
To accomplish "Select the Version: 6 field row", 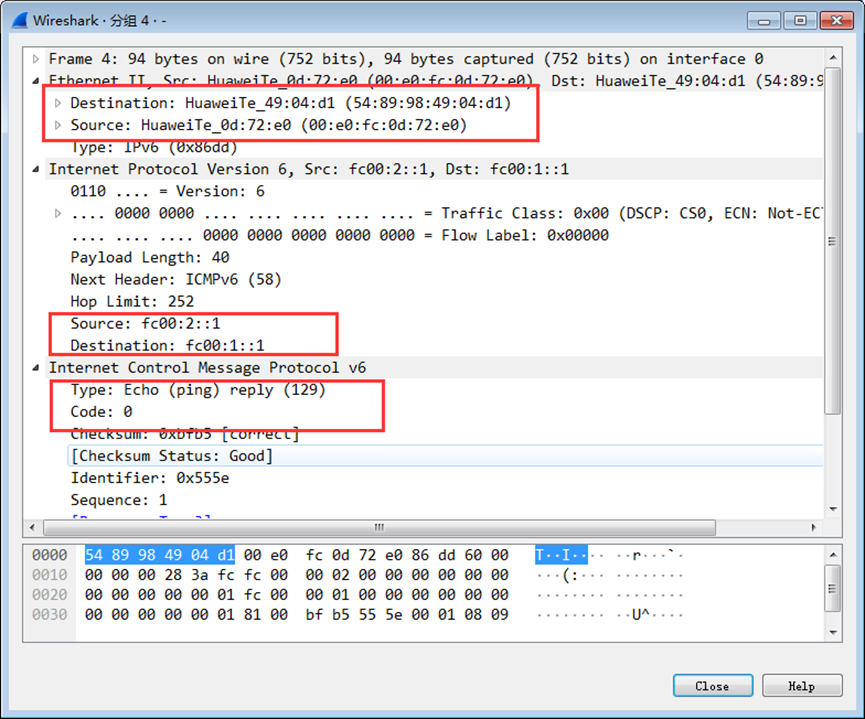I will pyautogui.click(x=168, y=191).
